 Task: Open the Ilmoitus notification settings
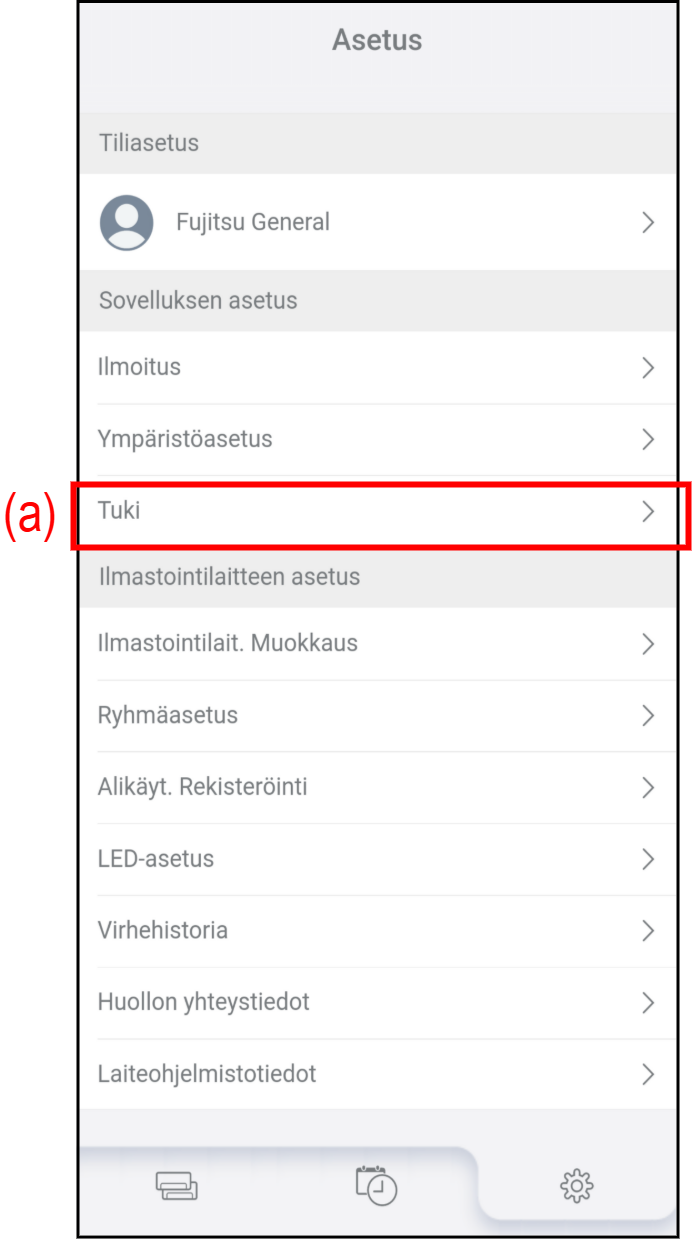140,367
